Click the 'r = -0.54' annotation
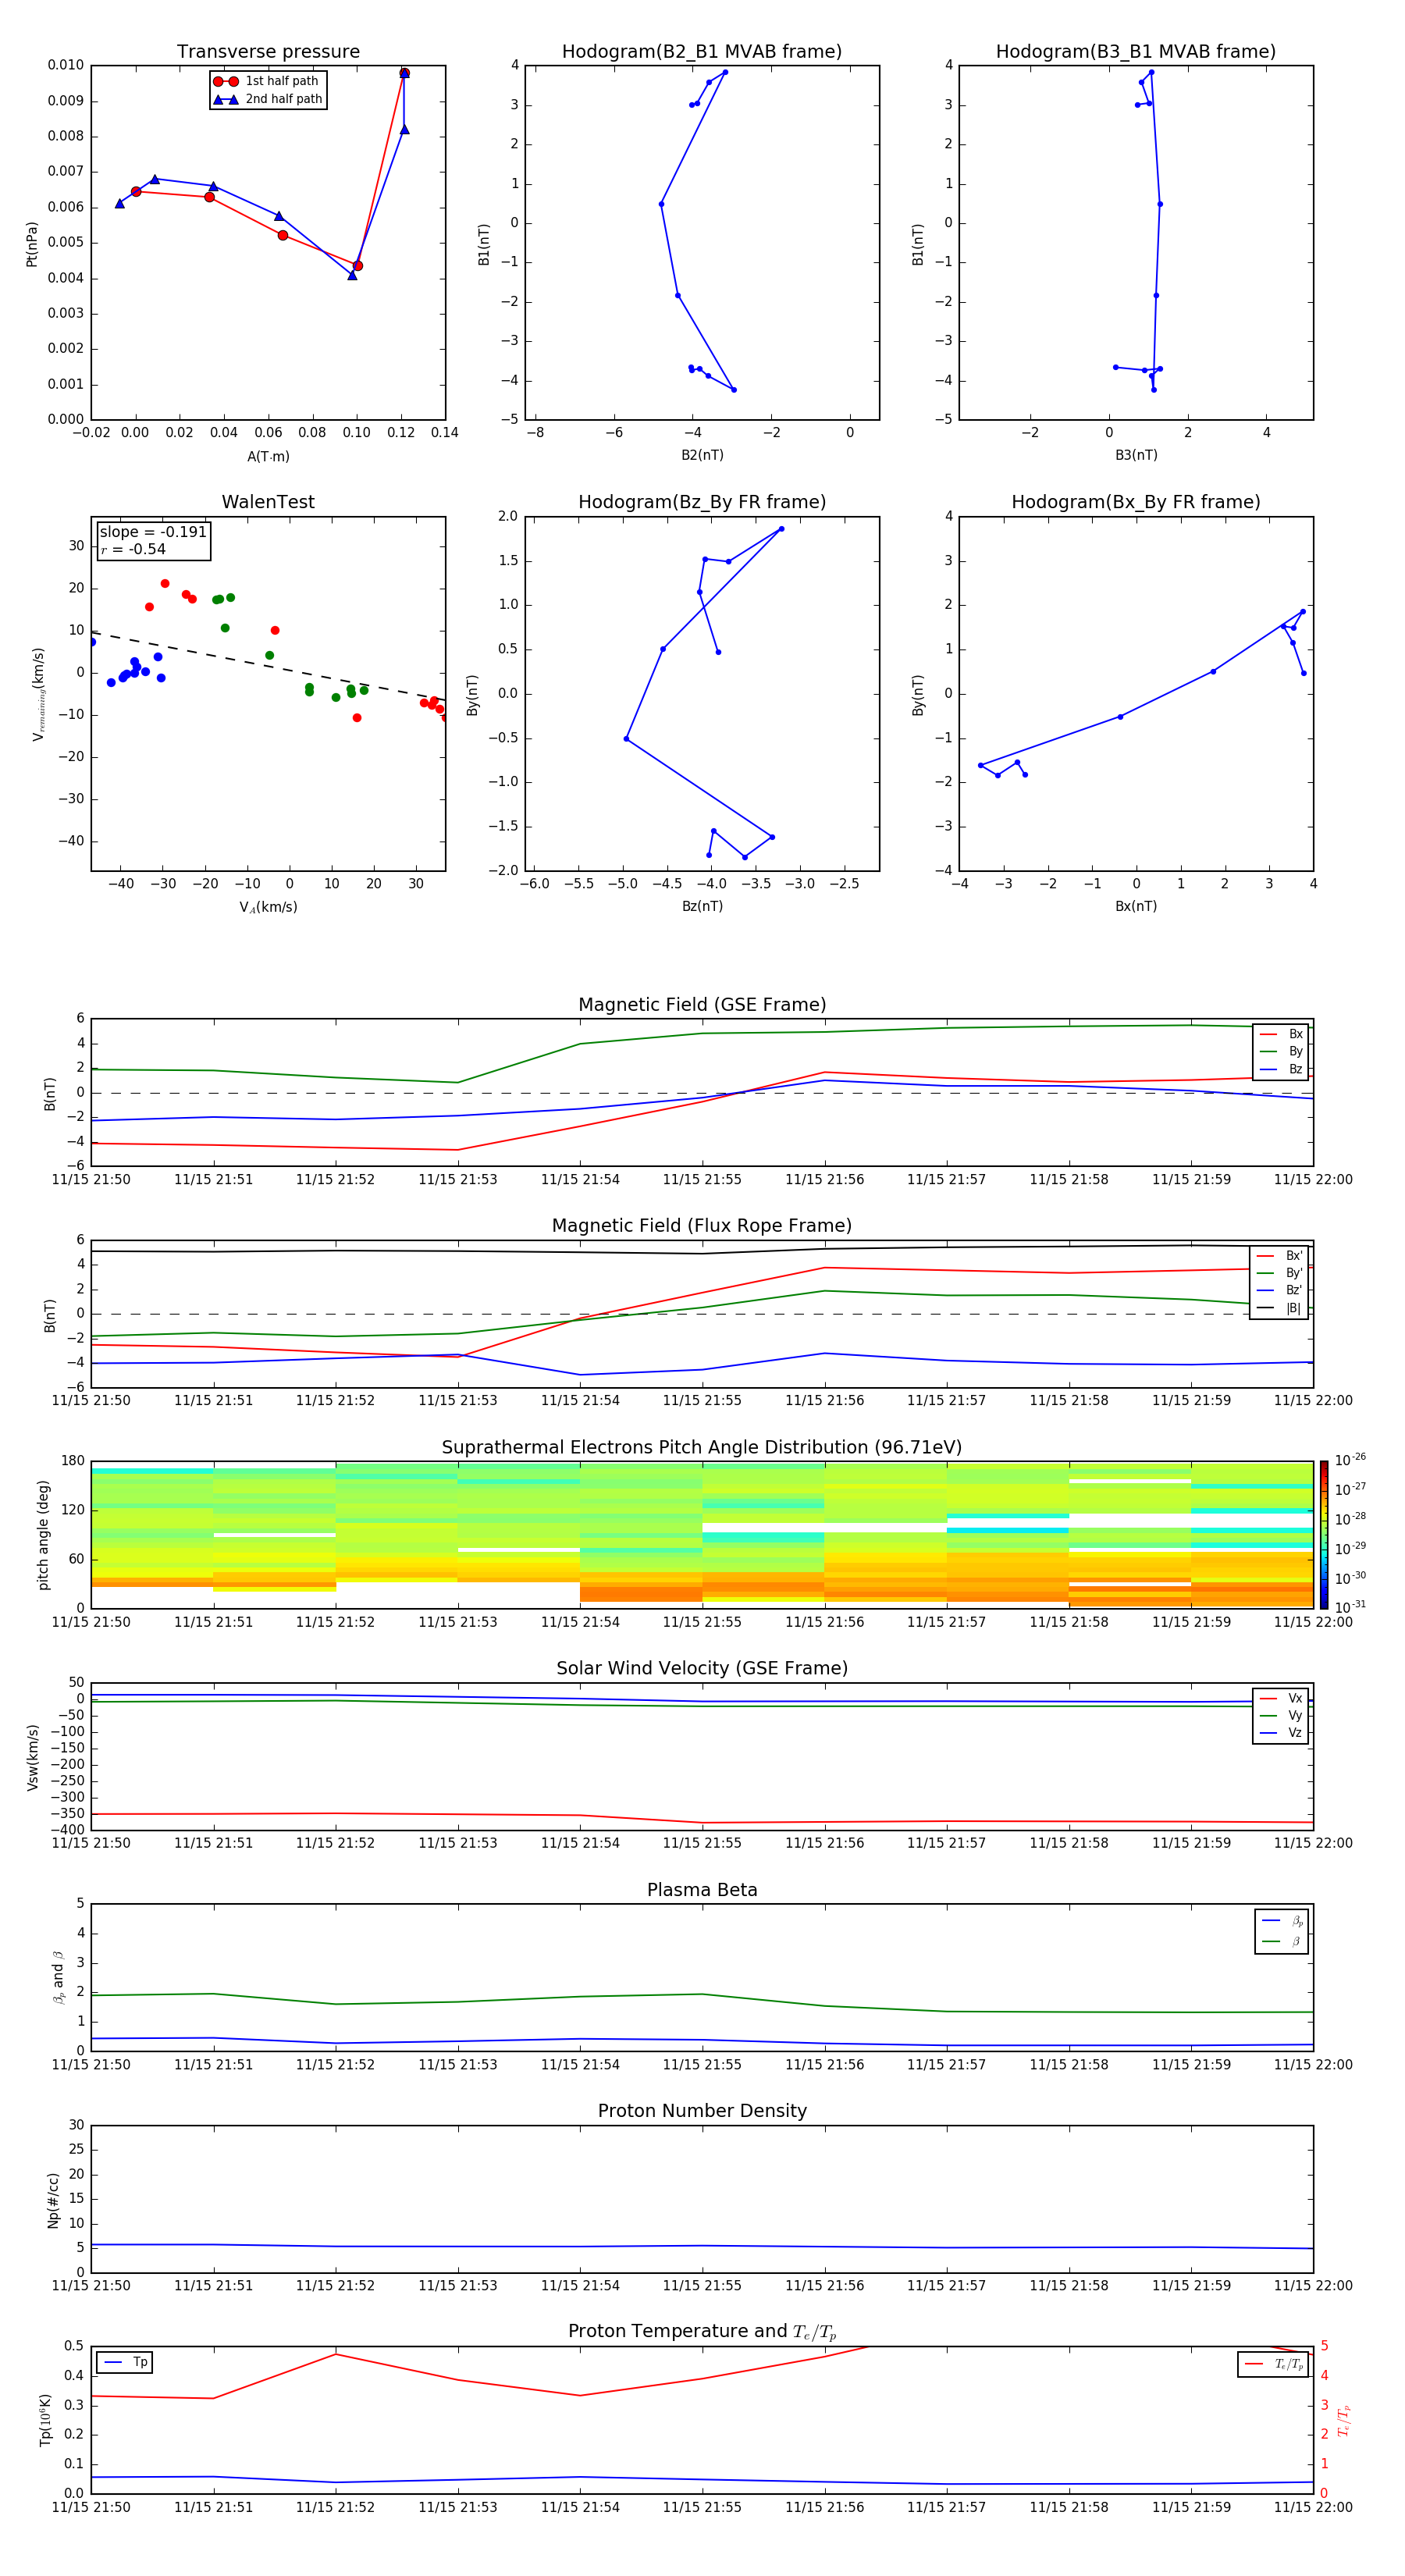This screenshot has height=2576, width=1405. point(133,549)
